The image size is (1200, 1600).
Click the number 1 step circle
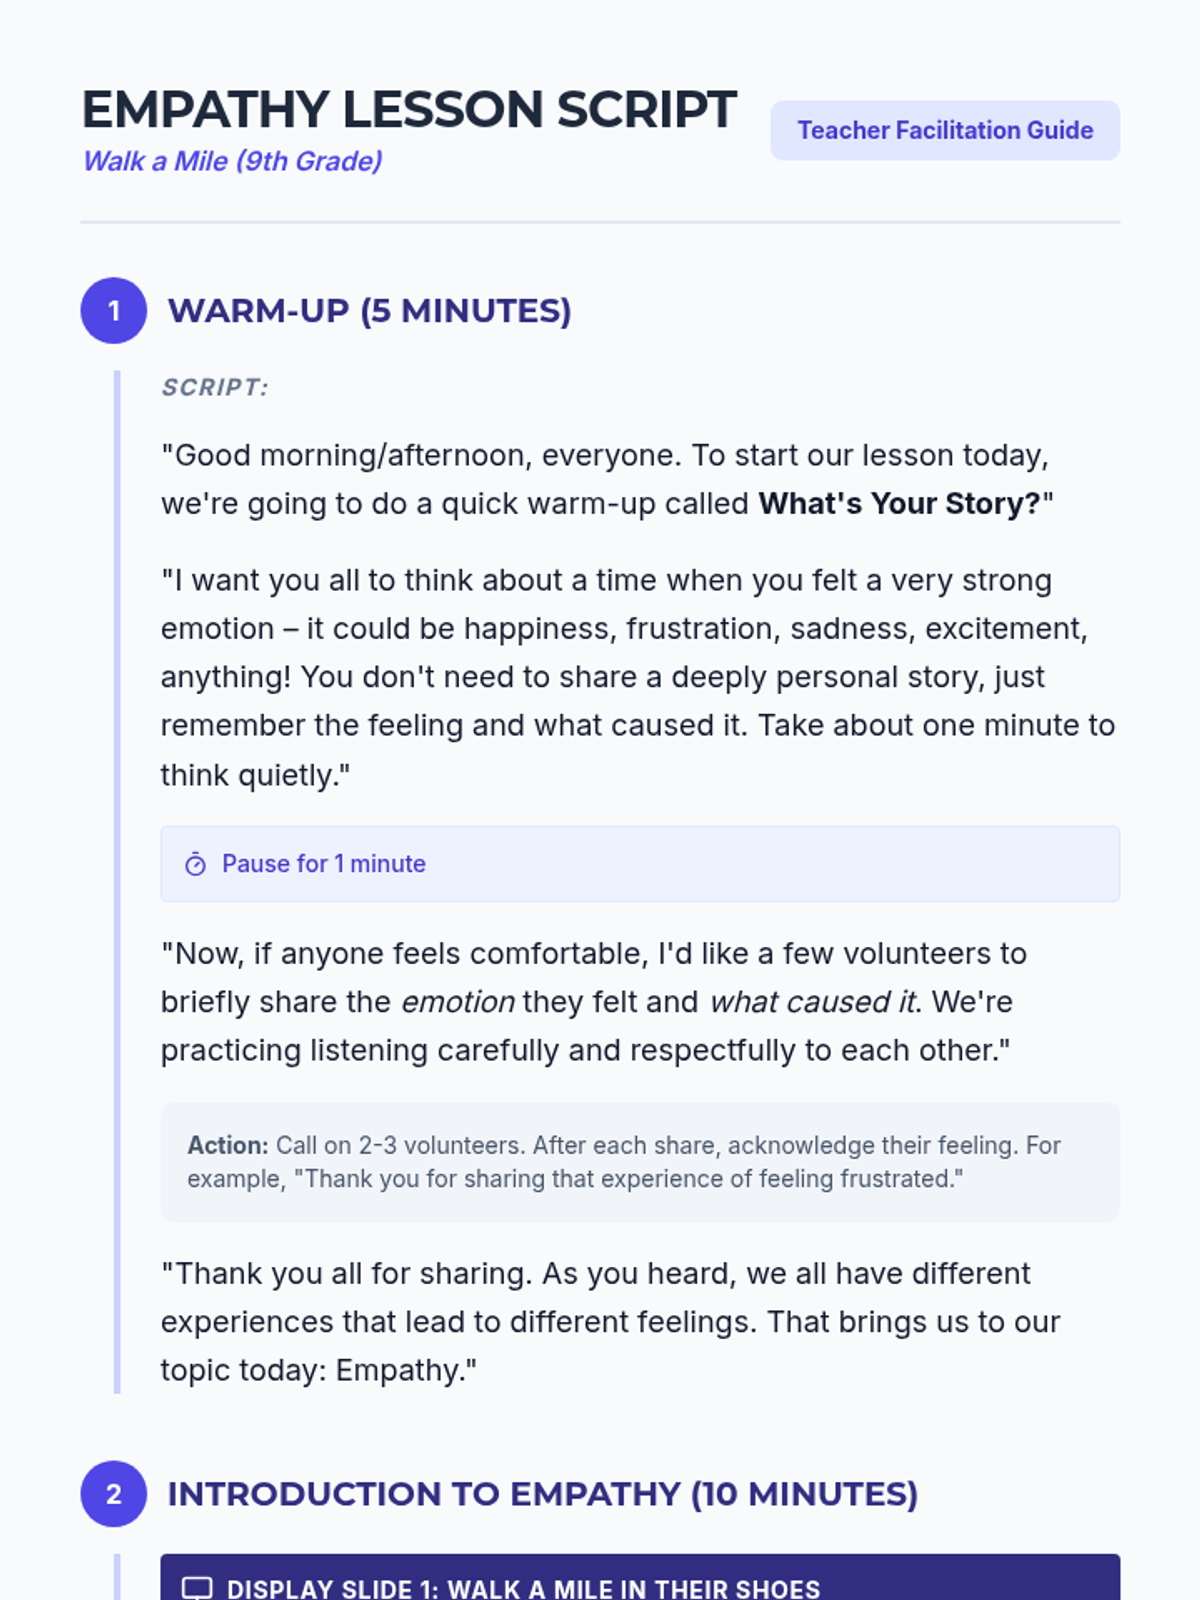[114, 311]
